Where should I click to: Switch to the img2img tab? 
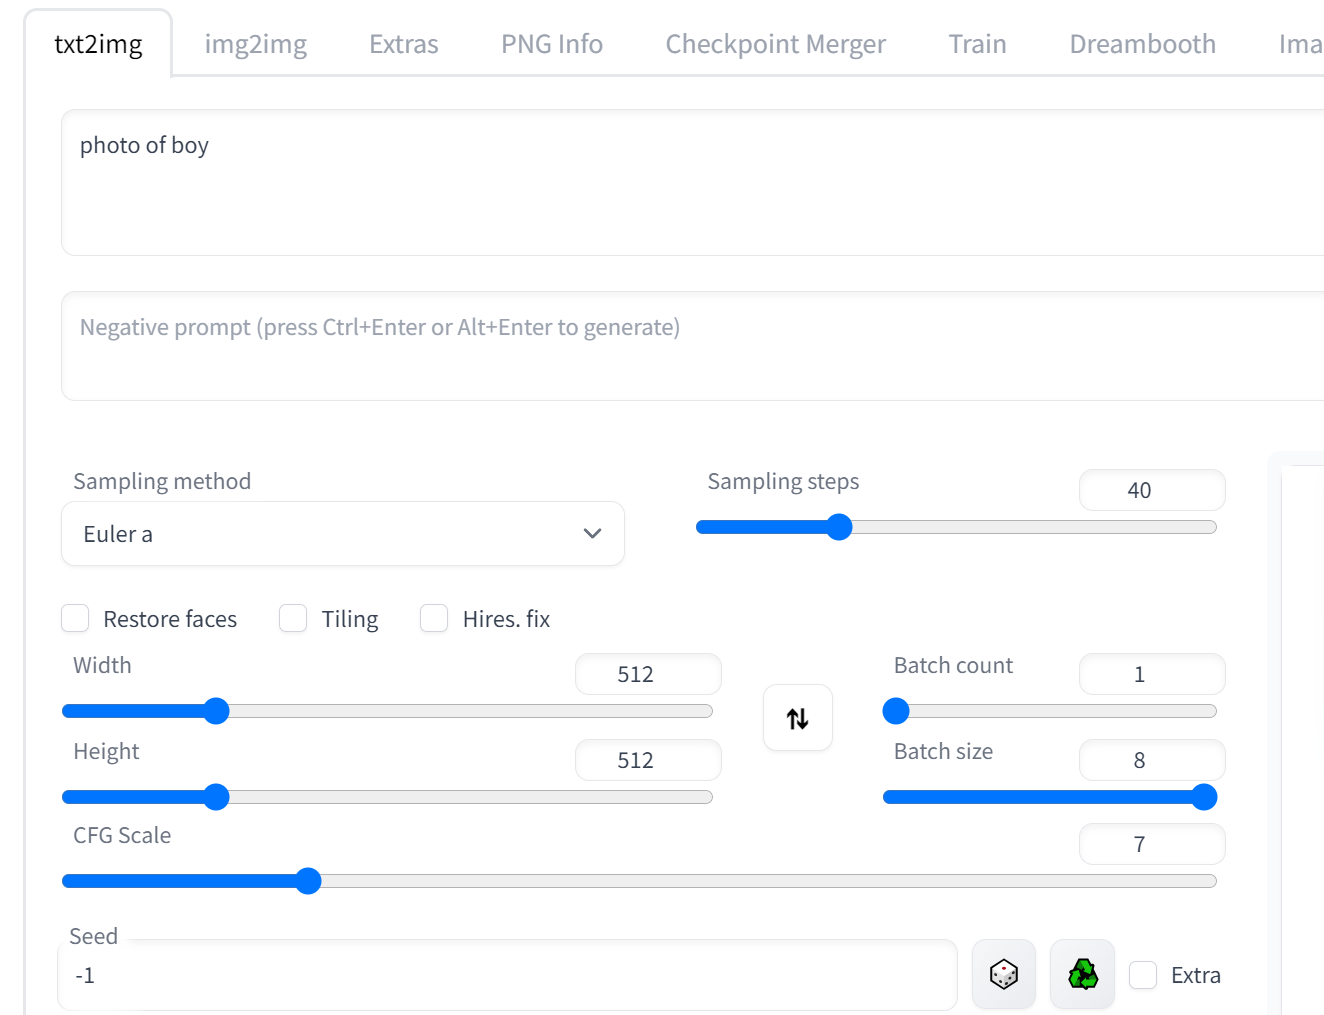(255, 44)
